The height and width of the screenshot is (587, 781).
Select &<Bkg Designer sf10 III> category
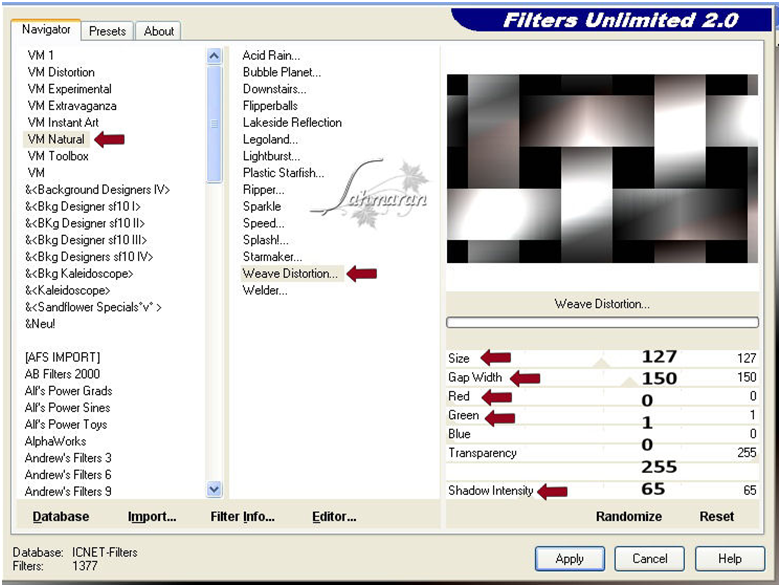(x=86, y=240)
